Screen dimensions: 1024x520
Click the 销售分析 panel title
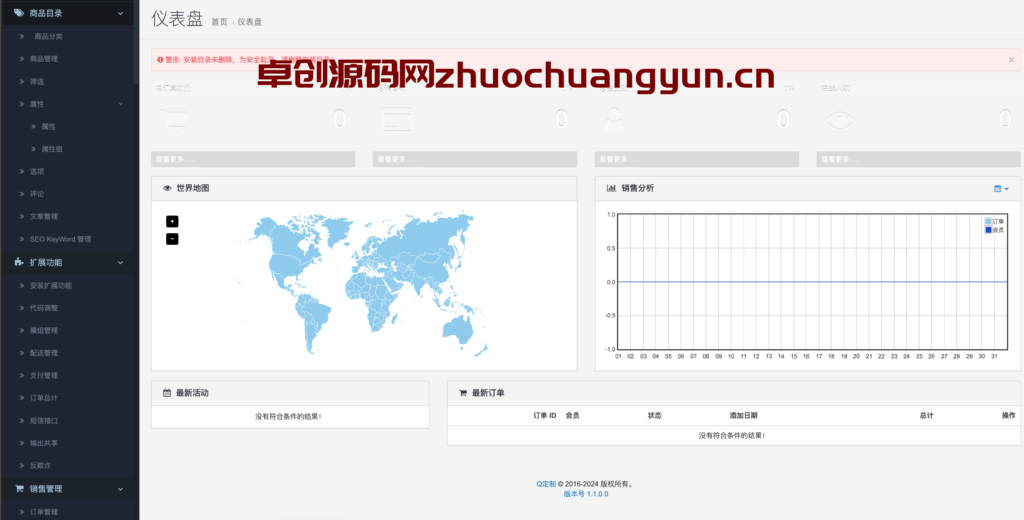pos(637,188)
